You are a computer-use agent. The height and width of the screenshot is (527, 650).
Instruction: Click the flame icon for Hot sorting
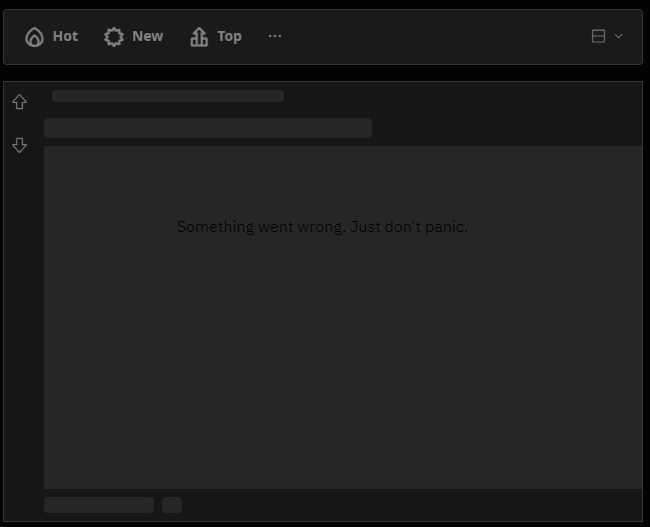coord(34,37)
